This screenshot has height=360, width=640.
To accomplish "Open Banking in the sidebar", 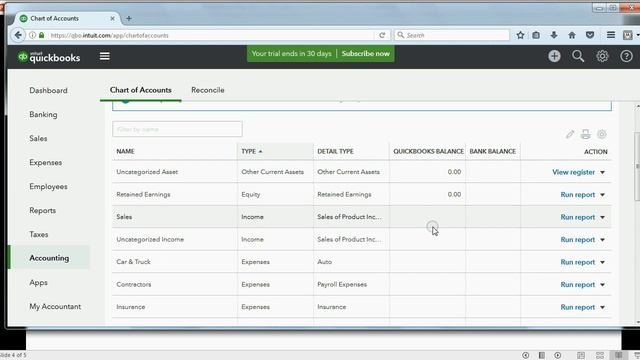I will click(x=43, y=114).
